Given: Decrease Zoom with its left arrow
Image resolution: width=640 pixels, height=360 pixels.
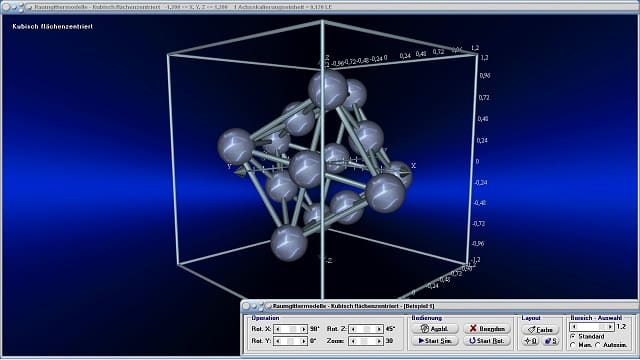Looking at the screenshot, I should (353, 341).
